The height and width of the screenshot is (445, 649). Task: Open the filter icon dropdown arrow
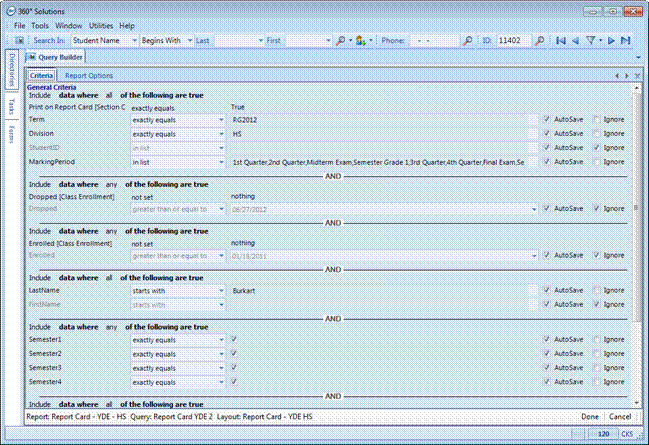601,41
